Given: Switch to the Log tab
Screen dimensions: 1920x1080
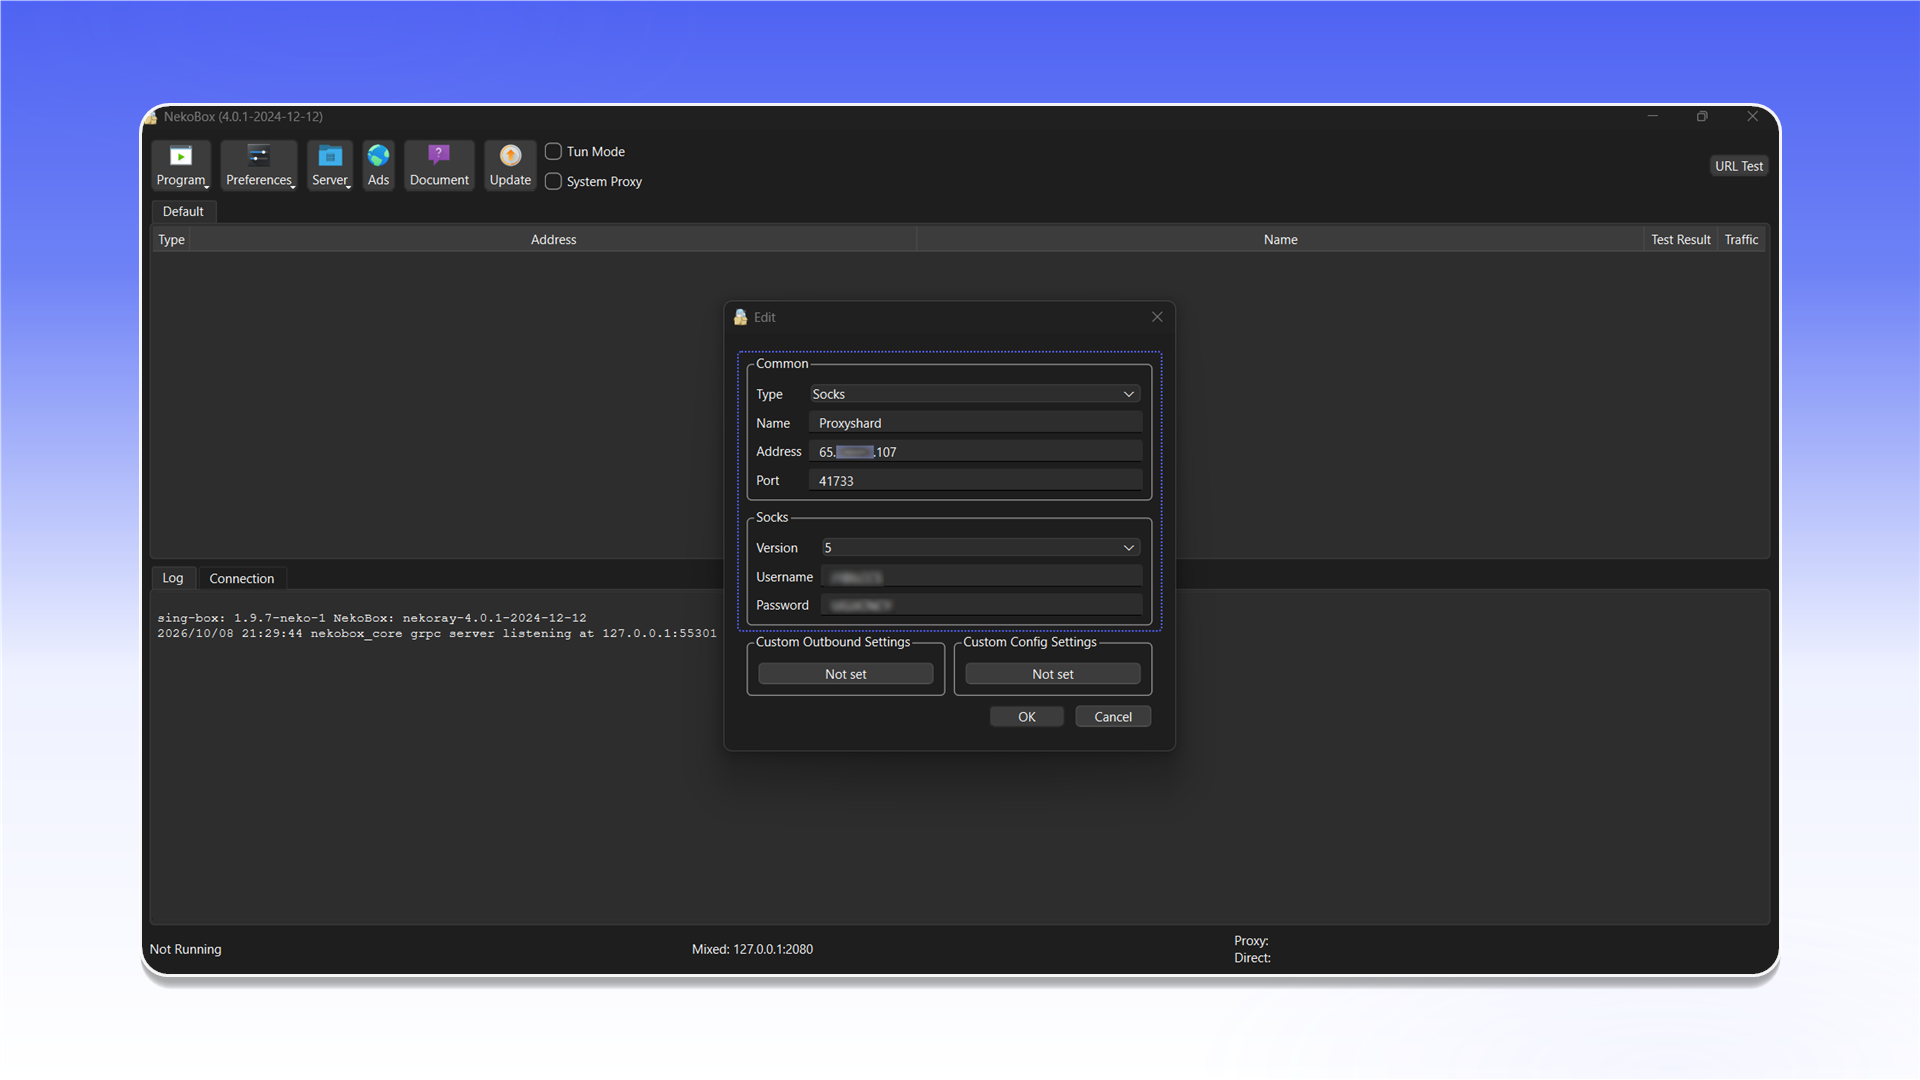Looking at the screenshot, I should point(173,578).
